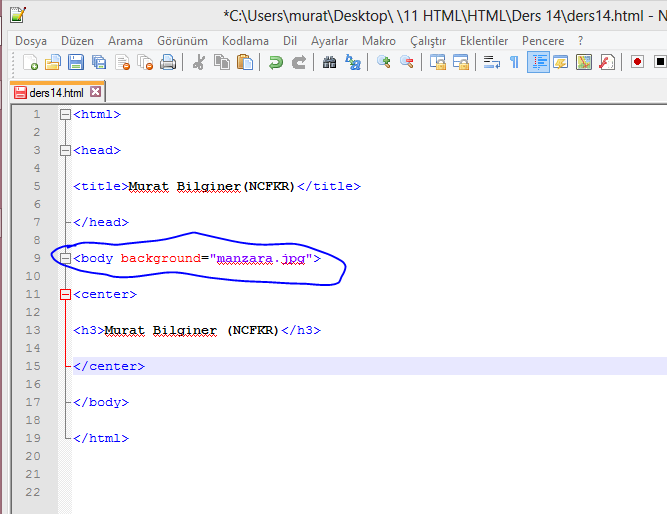Click the <title> opening tag text
The height and width of the screenshot is (514, 667).
pyautogui.click(x=101, y=186)
